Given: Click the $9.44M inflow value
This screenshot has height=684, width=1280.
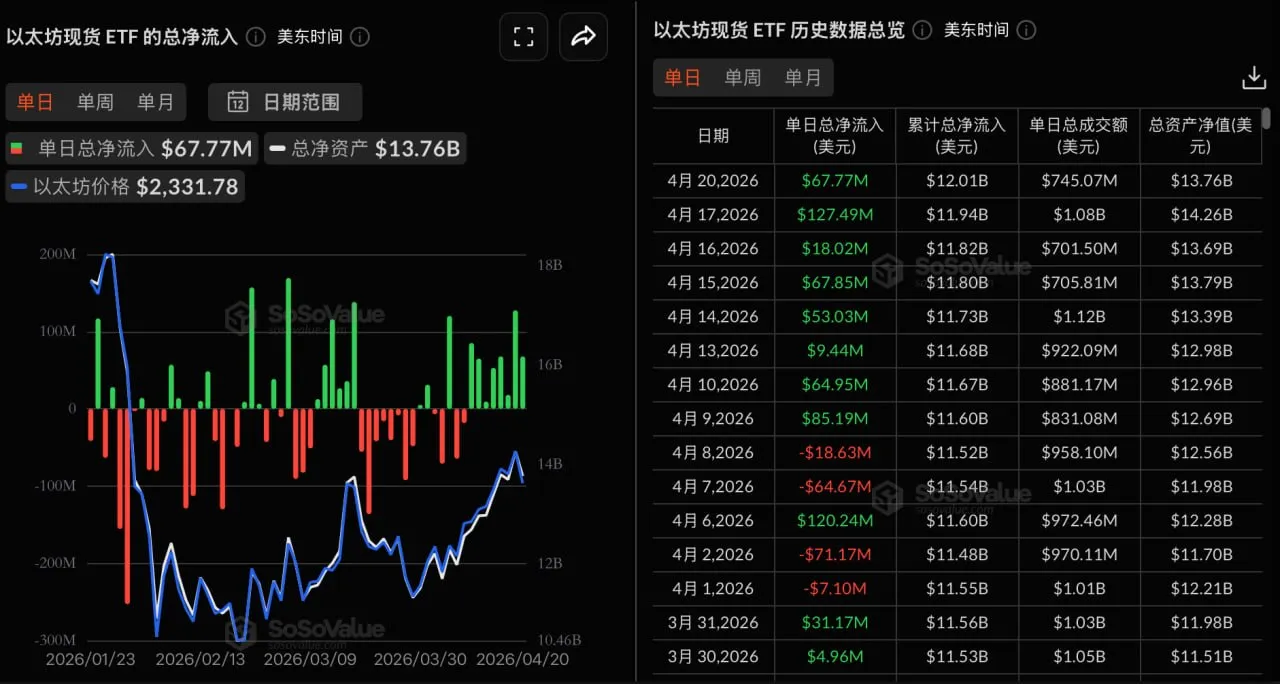Looking at the screenshot, I should coord(834,351).
